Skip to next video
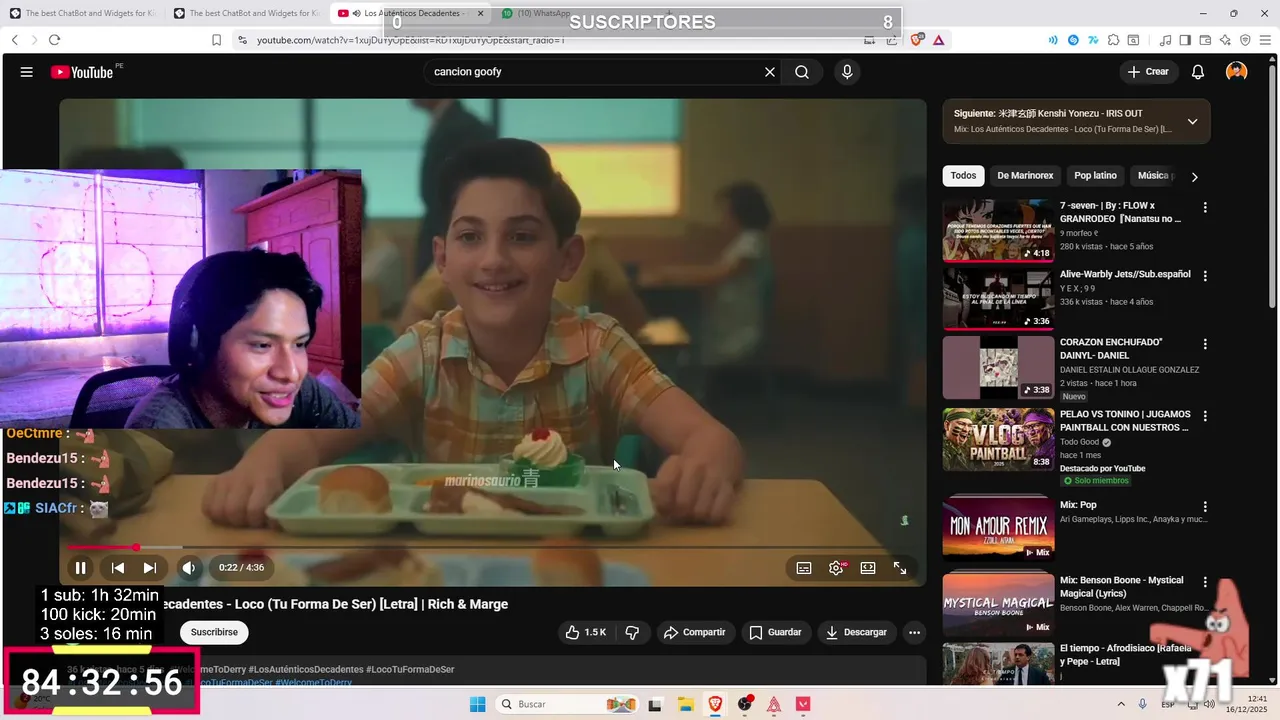 tap(149, 568)
